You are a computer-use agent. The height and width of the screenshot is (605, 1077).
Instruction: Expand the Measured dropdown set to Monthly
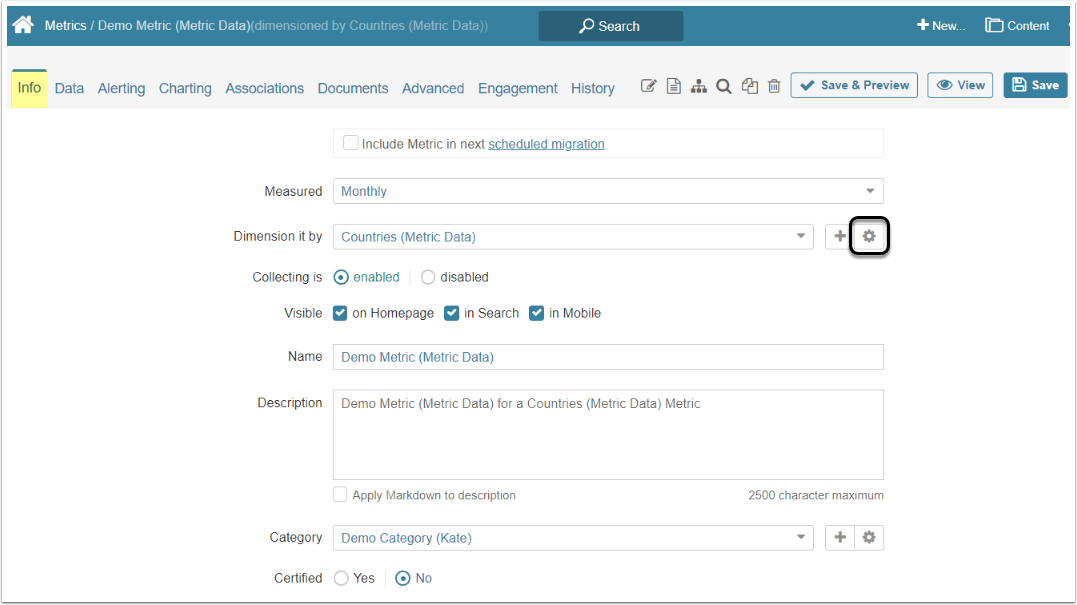(x=607, y=191)
